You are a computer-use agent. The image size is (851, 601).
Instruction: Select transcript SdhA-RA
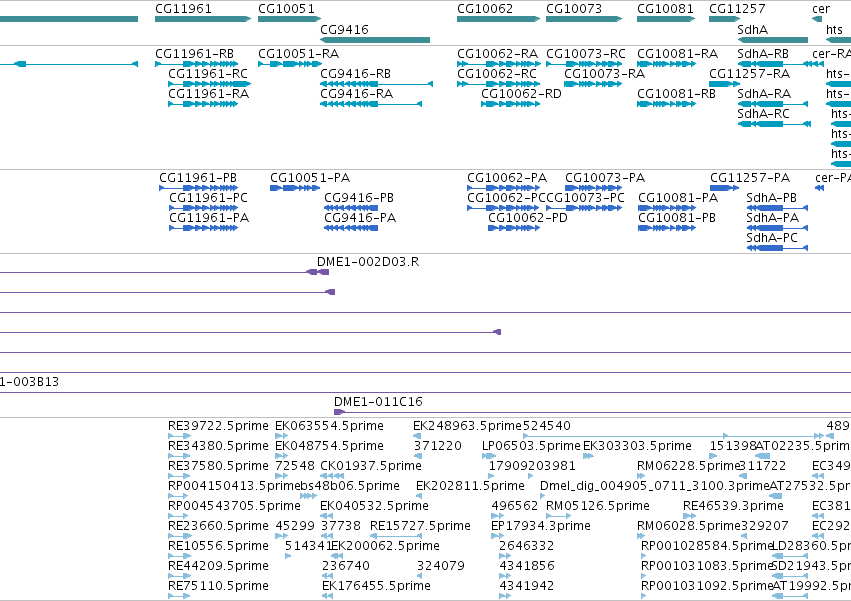(x=772, y=104)
